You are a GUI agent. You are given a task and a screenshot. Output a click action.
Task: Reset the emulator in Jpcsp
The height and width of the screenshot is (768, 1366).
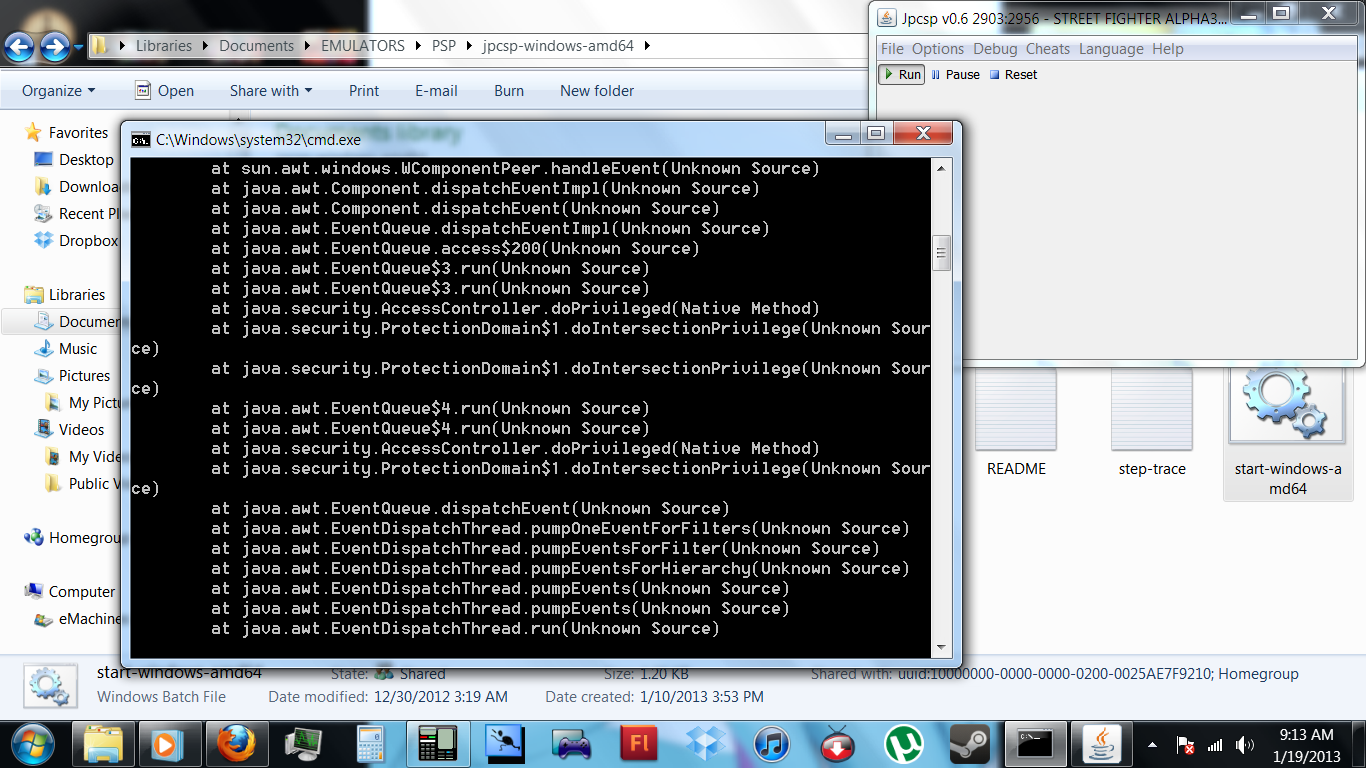pyautogui.click(x=1014, y=75)
